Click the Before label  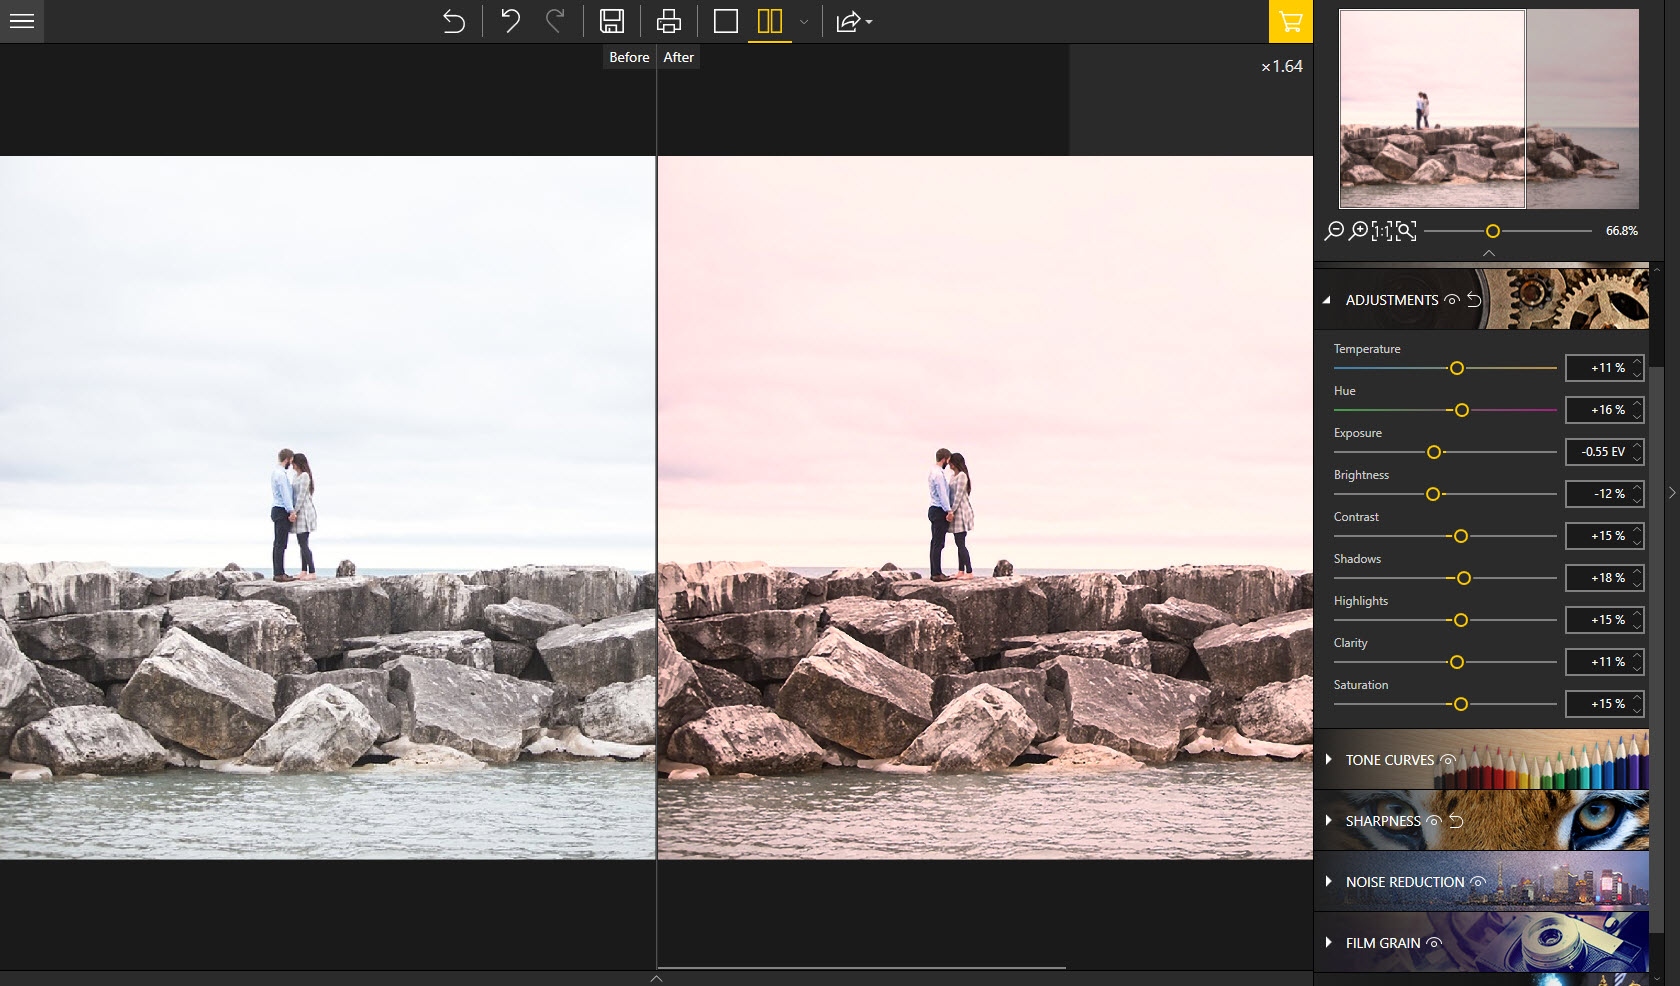click(629, 58)
